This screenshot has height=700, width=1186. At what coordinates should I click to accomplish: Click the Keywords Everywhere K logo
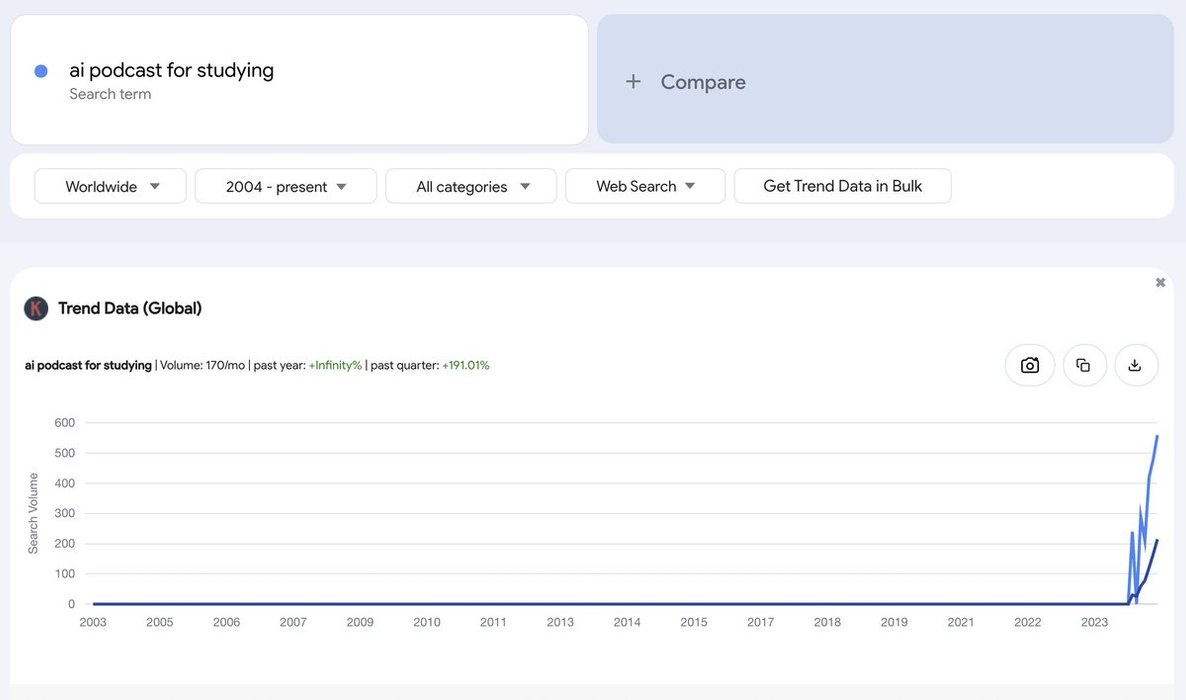[36, 308]
